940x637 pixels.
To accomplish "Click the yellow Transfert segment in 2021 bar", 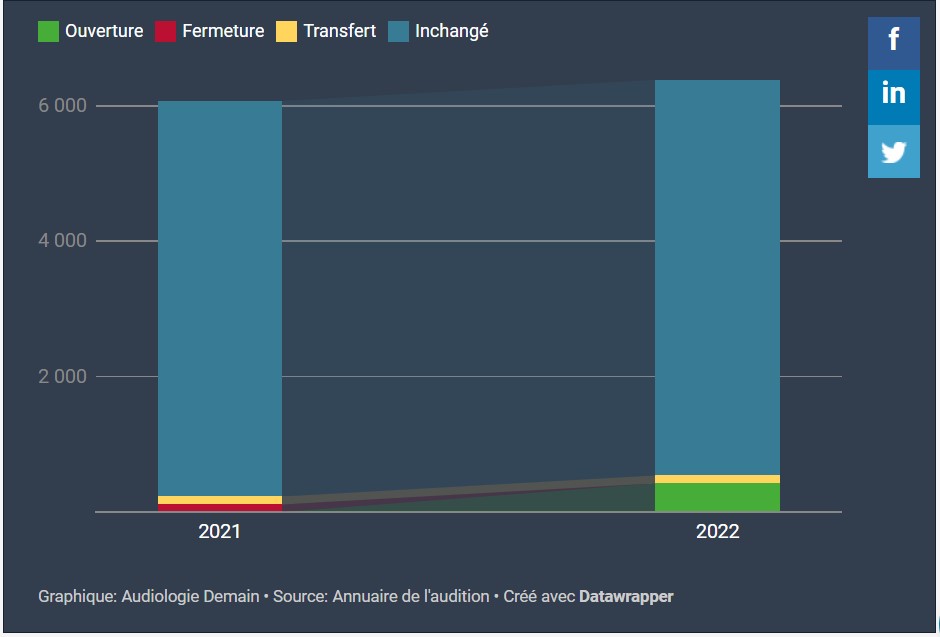I will pos(220,500).
